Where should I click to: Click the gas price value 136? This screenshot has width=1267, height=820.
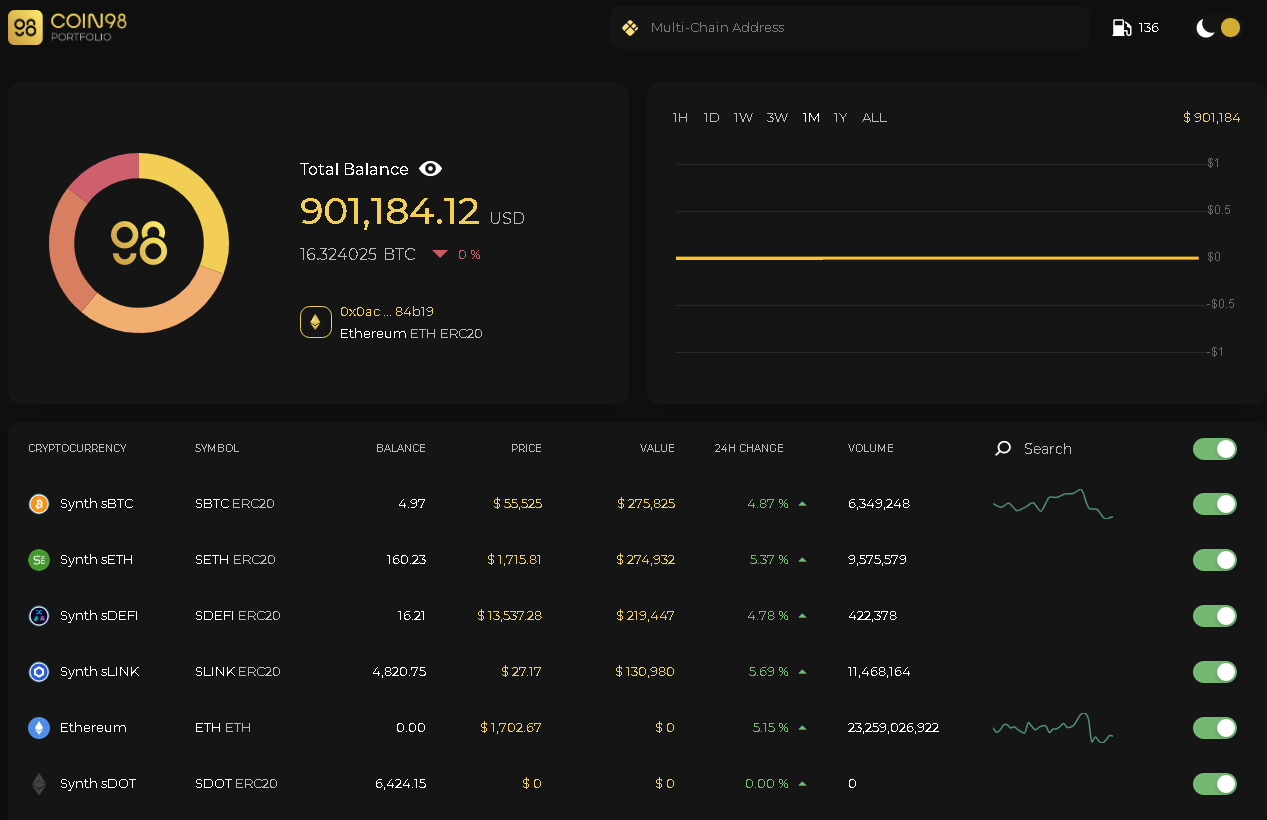1149,28
